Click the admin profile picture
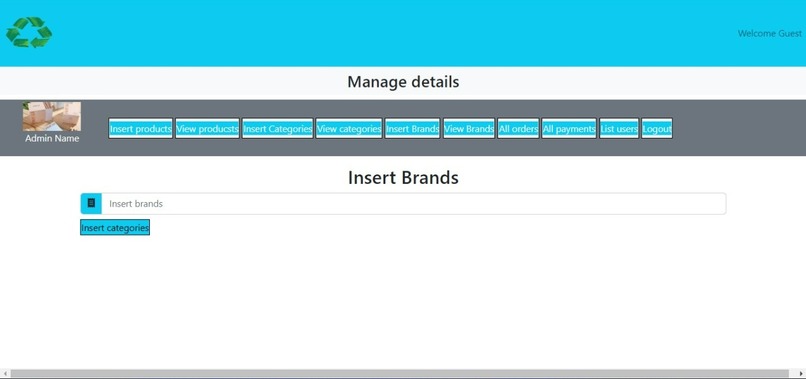Image resolution: width=806 pixels, height=379 pixels. click(x=51, y=116)
